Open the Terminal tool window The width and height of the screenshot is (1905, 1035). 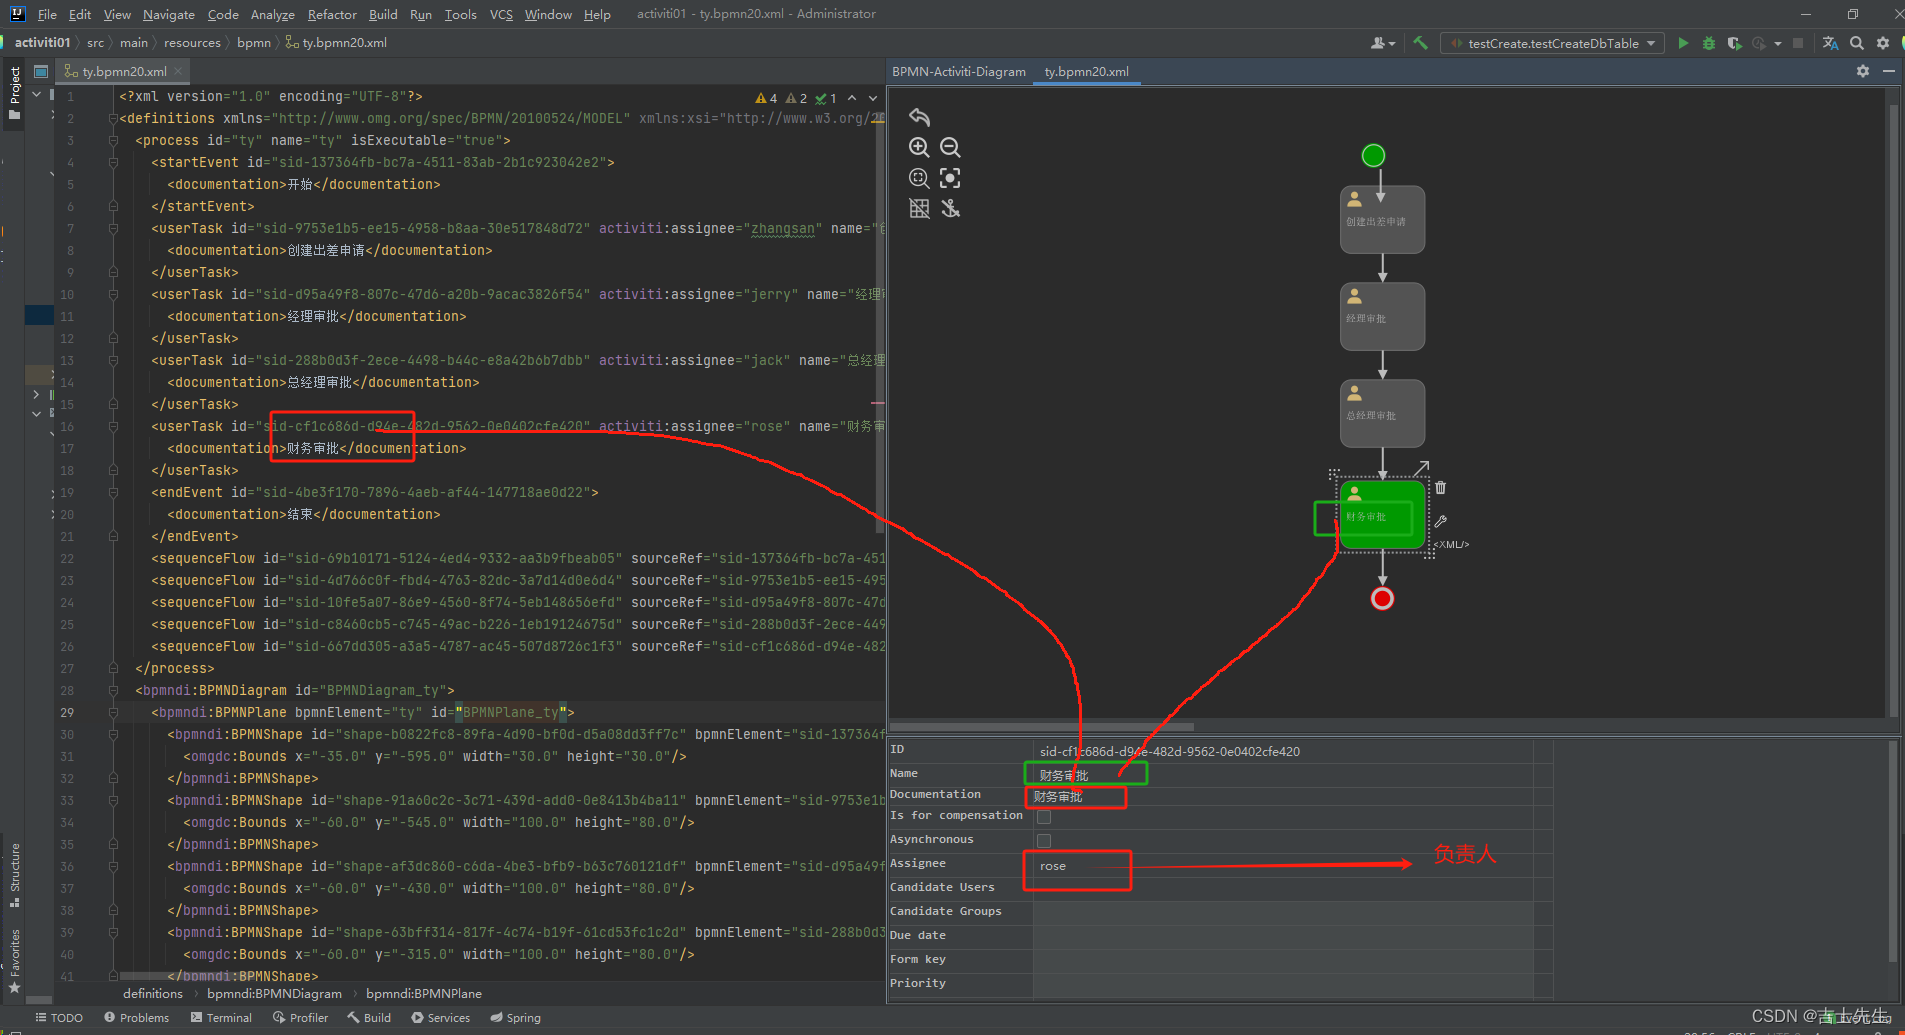coord(220,1017)
